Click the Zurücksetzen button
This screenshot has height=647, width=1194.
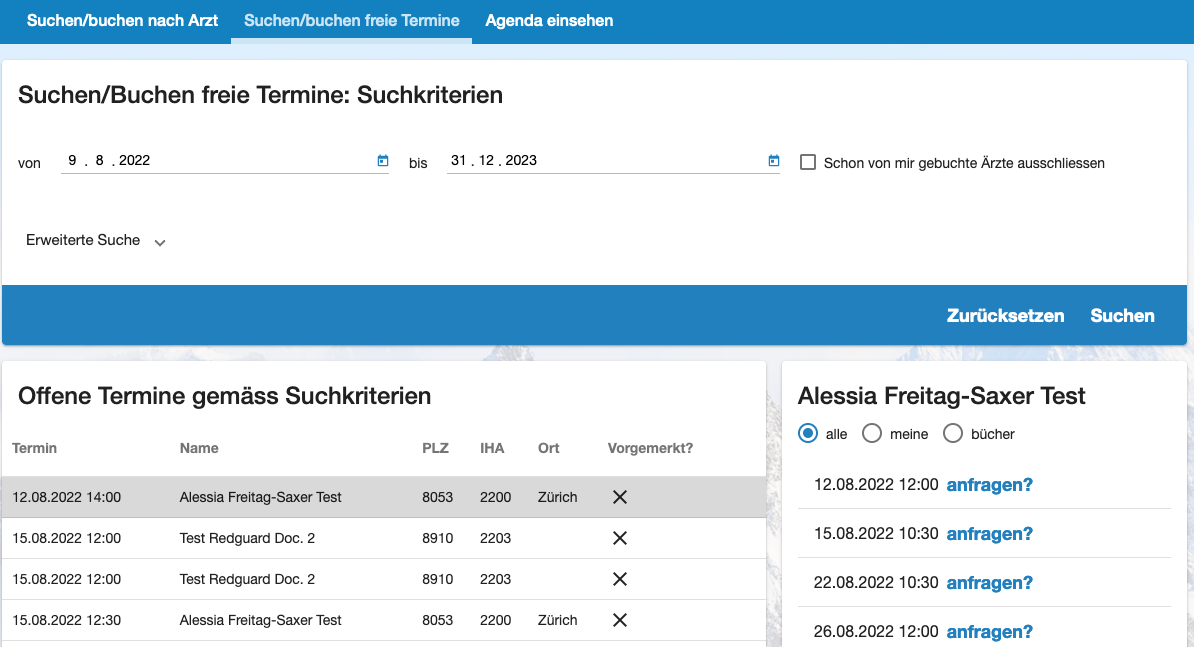pyautogui.click(x=1005, y=315)
